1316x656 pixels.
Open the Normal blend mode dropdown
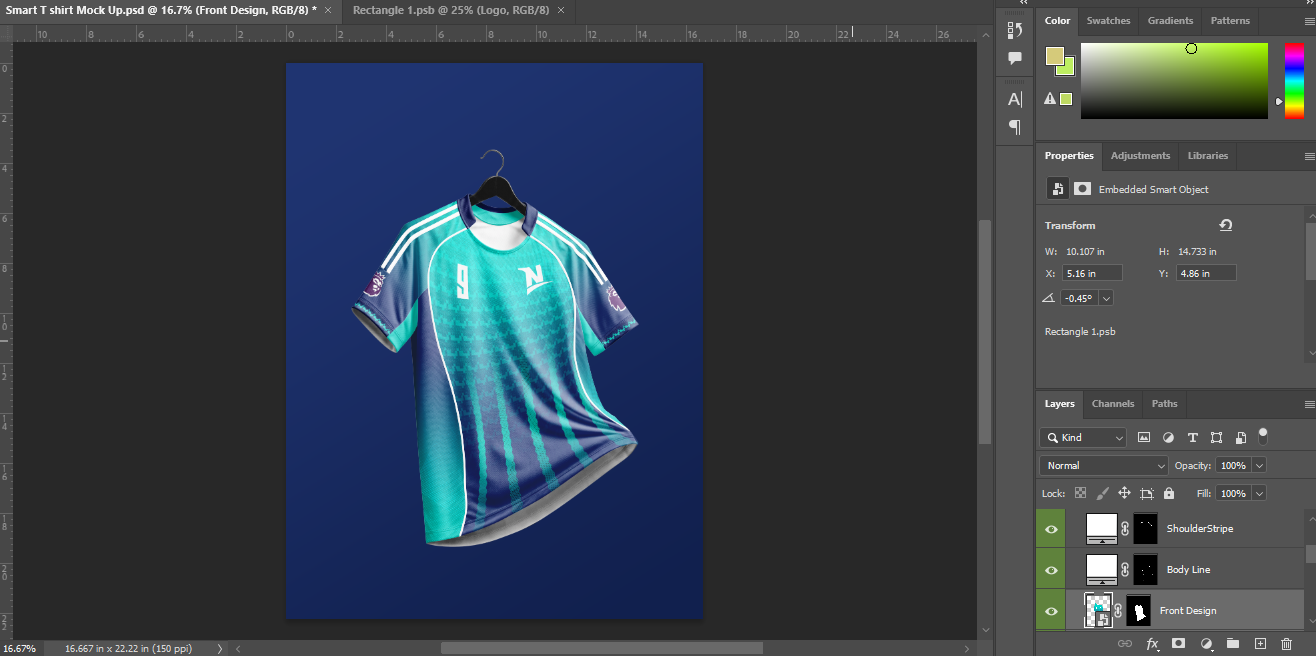[x=1104, y=465]
